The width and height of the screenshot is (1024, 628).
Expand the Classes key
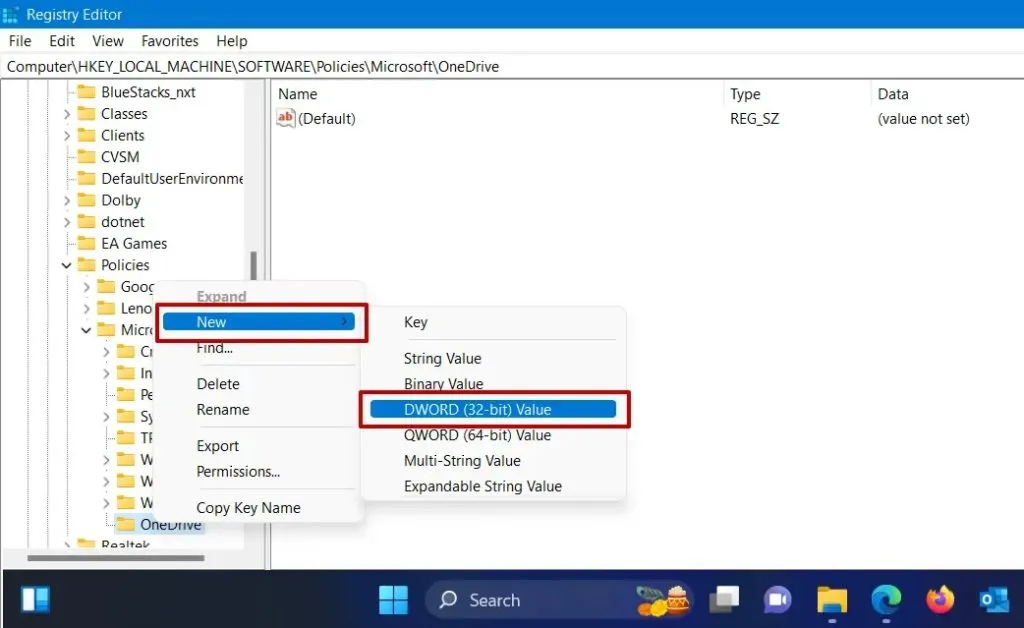[67, 114]
